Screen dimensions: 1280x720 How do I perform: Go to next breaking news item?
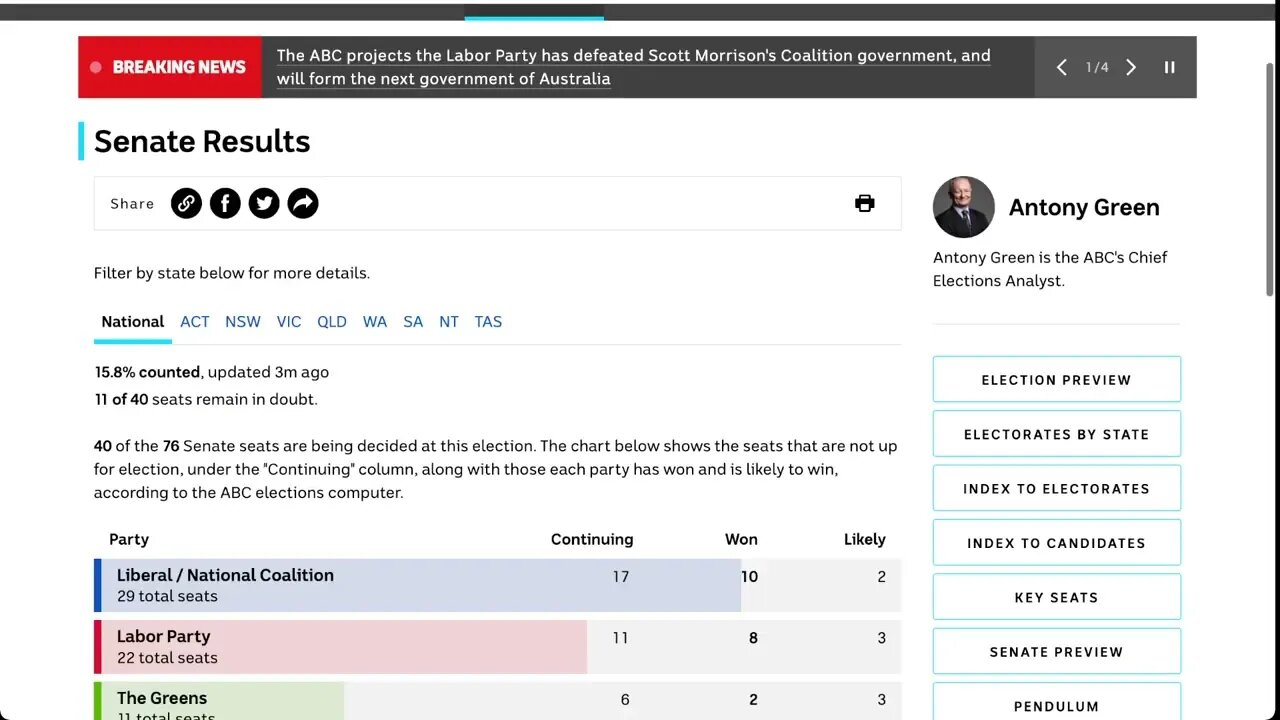pyautogui.click(x=1131, y=67)
